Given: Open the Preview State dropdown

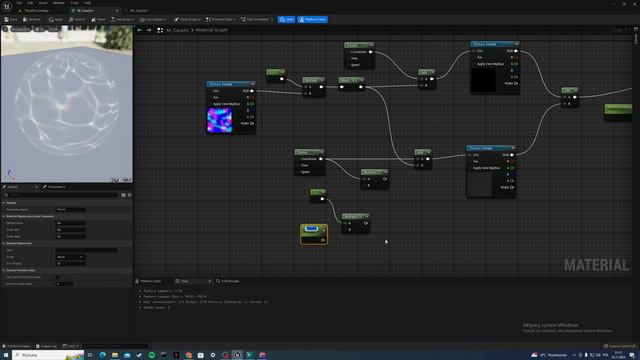Looking at the screenshot, I should coord(221,20).
